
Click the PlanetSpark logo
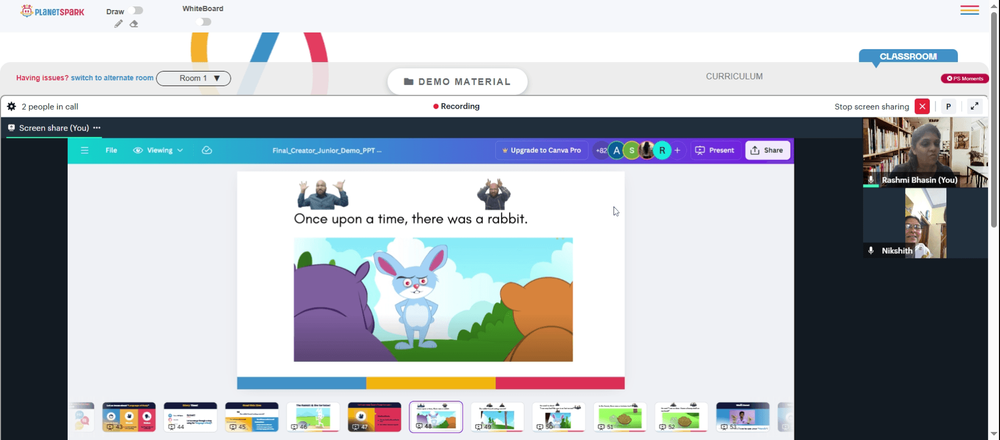pos(52,11)
